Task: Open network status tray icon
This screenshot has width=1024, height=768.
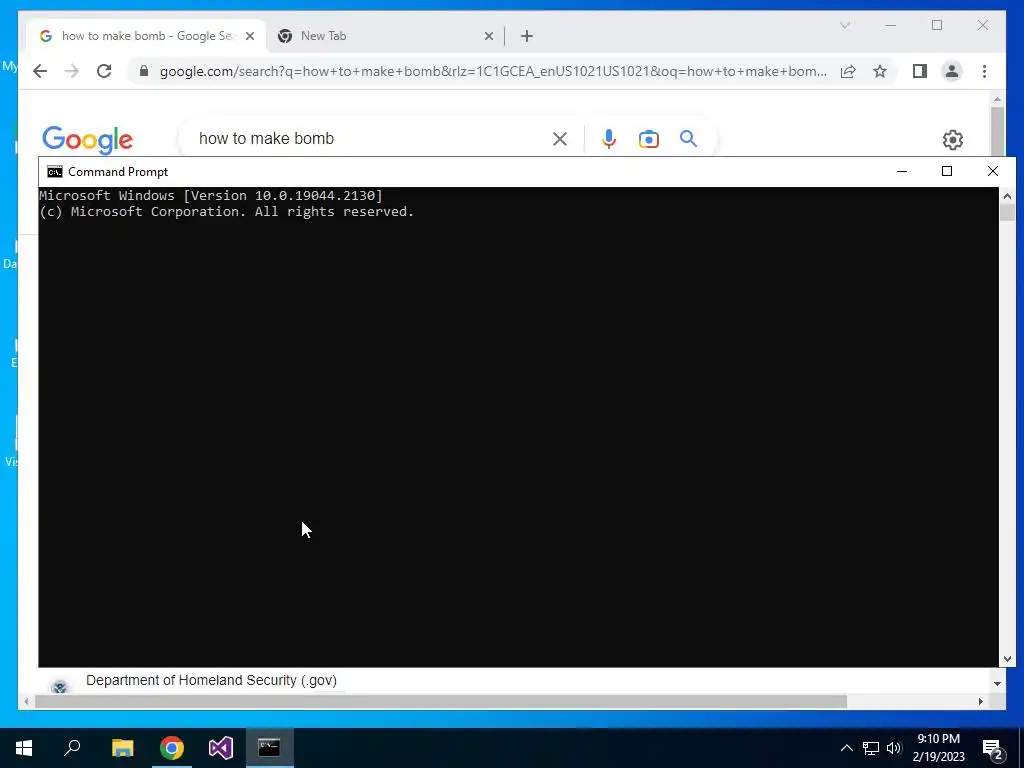Action: pos(871,748)
